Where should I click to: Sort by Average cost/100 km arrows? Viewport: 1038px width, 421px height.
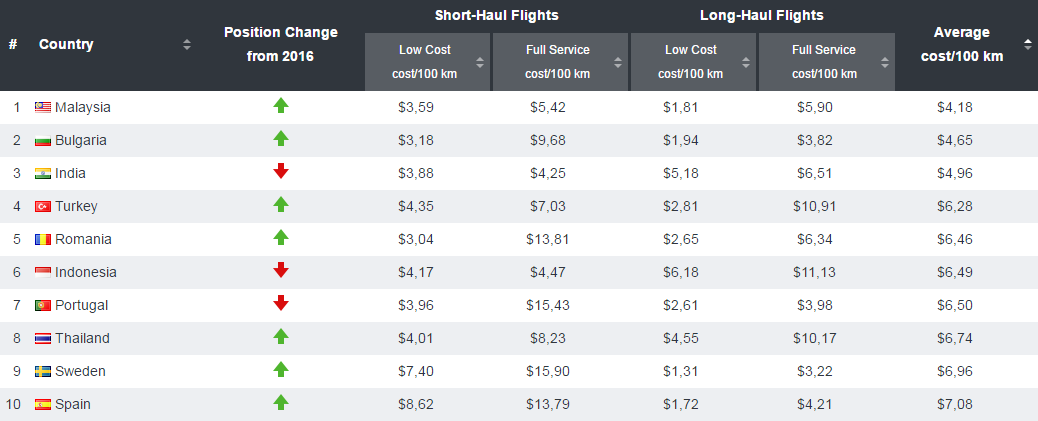1028,44
